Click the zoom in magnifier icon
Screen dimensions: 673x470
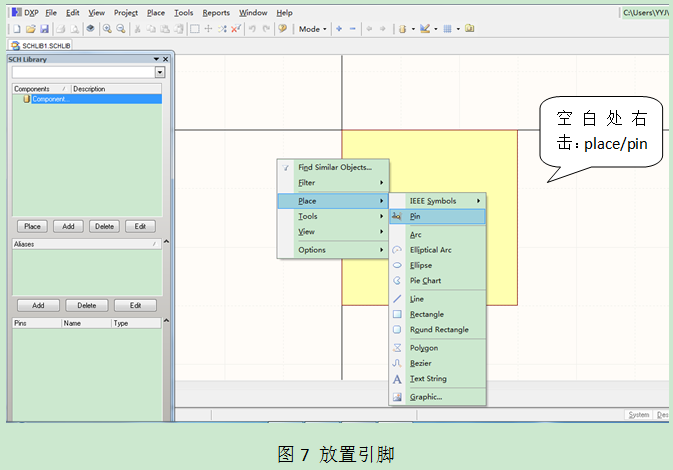(107, 29)
